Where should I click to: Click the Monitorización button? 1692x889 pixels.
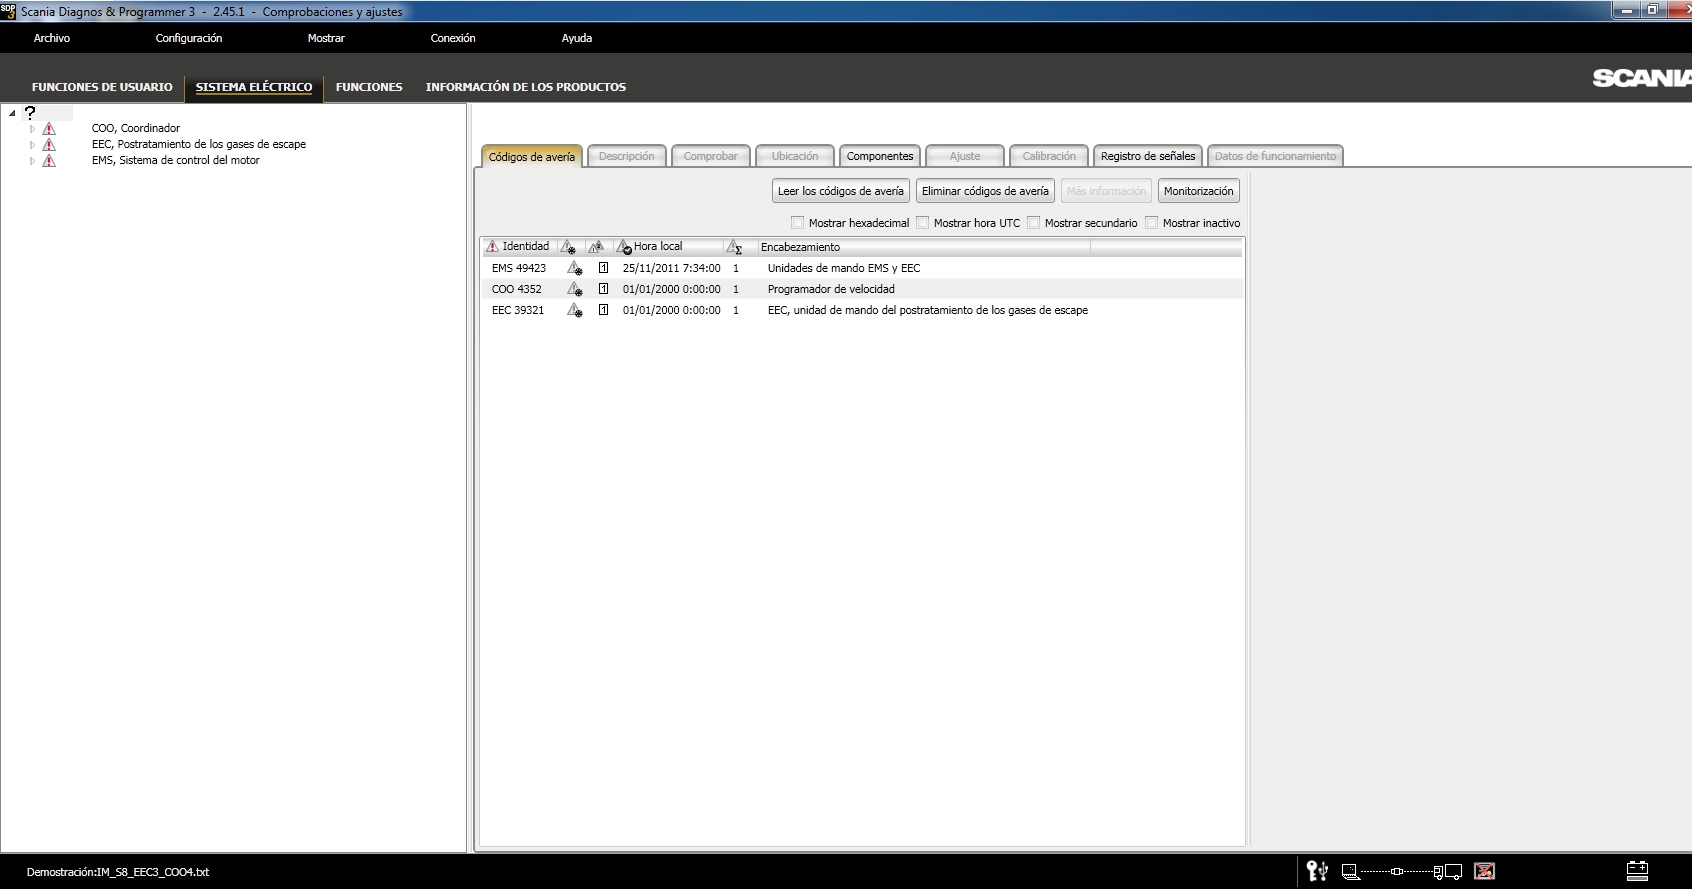1199,191
